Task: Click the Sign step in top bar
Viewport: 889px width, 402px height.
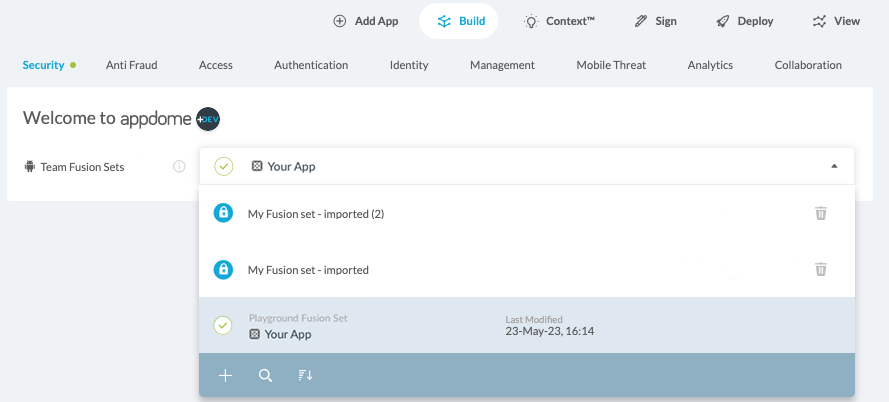Action: pyautogui.click(x=655, y=21)
